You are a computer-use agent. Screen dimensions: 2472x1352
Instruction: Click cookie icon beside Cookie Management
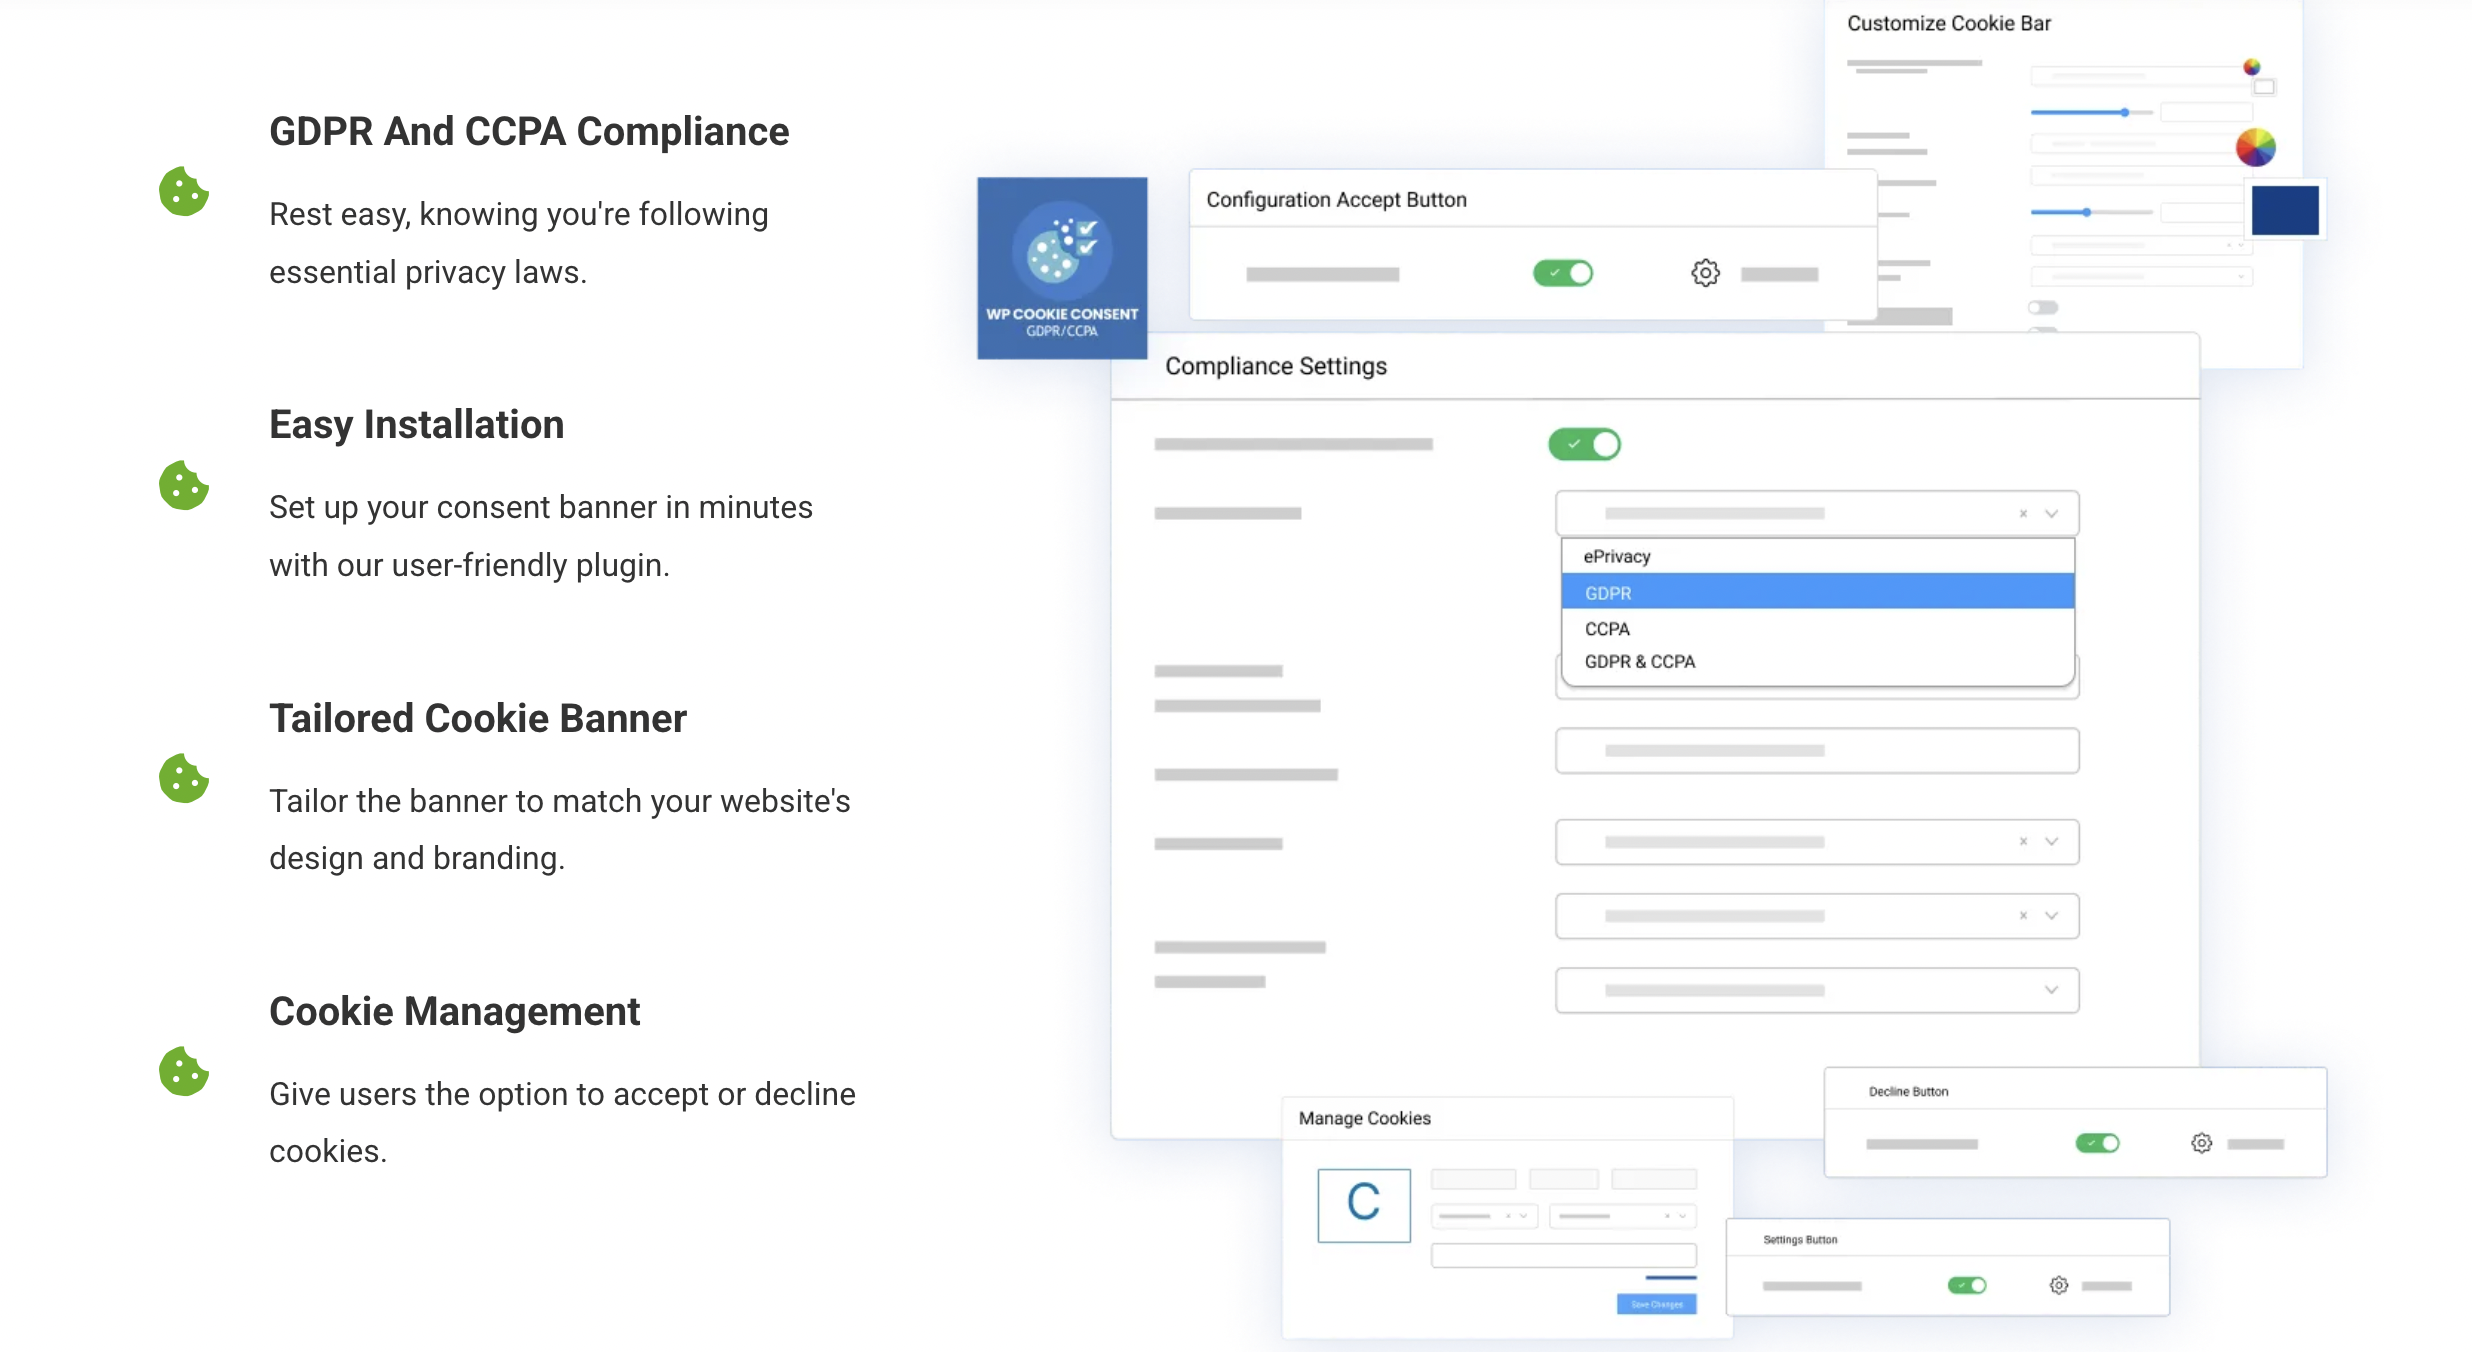tap(184, 1071)
